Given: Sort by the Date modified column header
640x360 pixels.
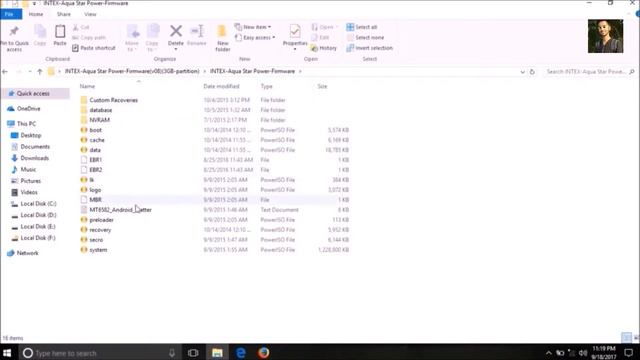Looking at the screenshot, I should 221,87.
